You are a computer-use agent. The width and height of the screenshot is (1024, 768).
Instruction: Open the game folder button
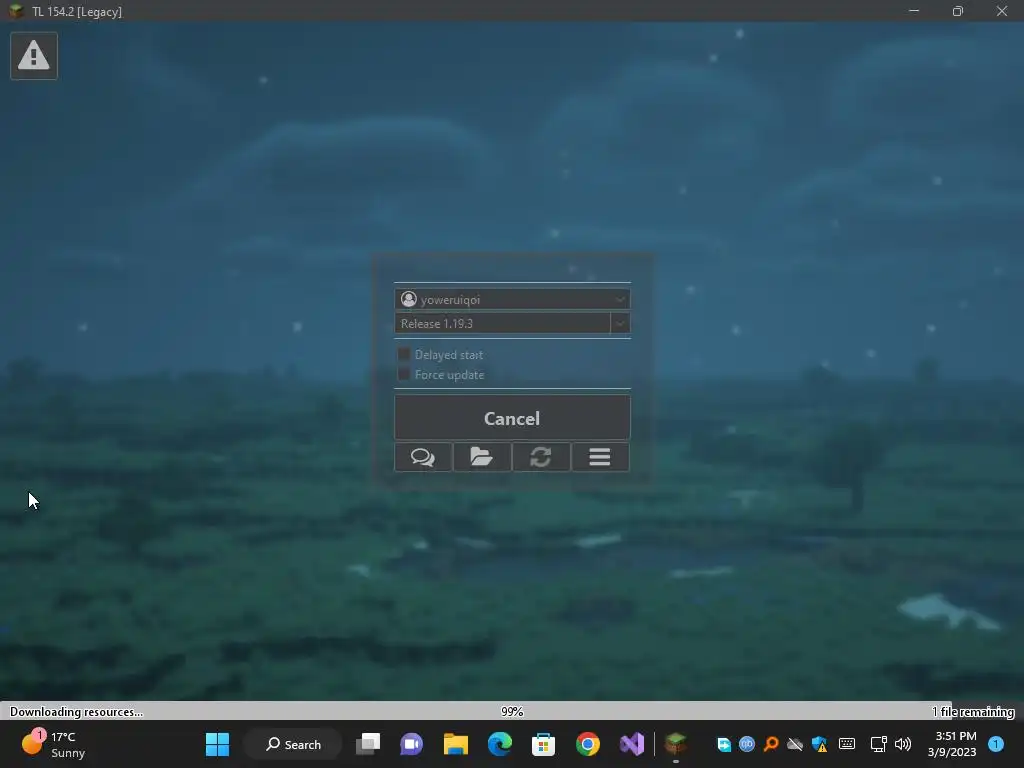tap(482, 456)
